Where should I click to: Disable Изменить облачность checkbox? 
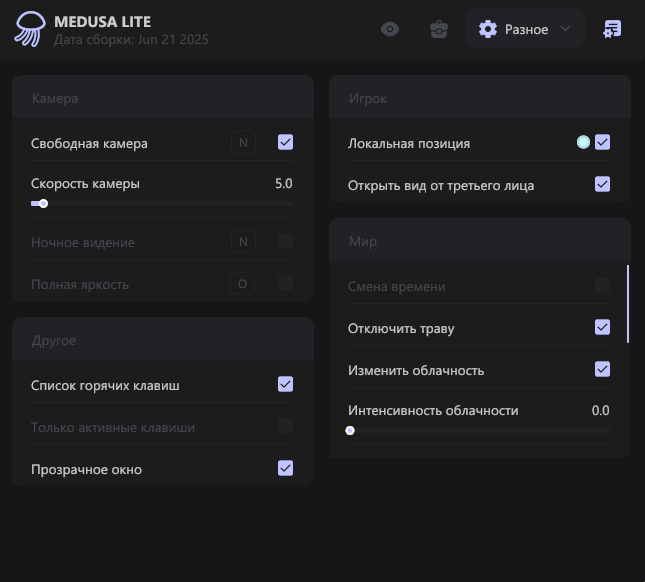pyautogui.click(x=602, y=369)
